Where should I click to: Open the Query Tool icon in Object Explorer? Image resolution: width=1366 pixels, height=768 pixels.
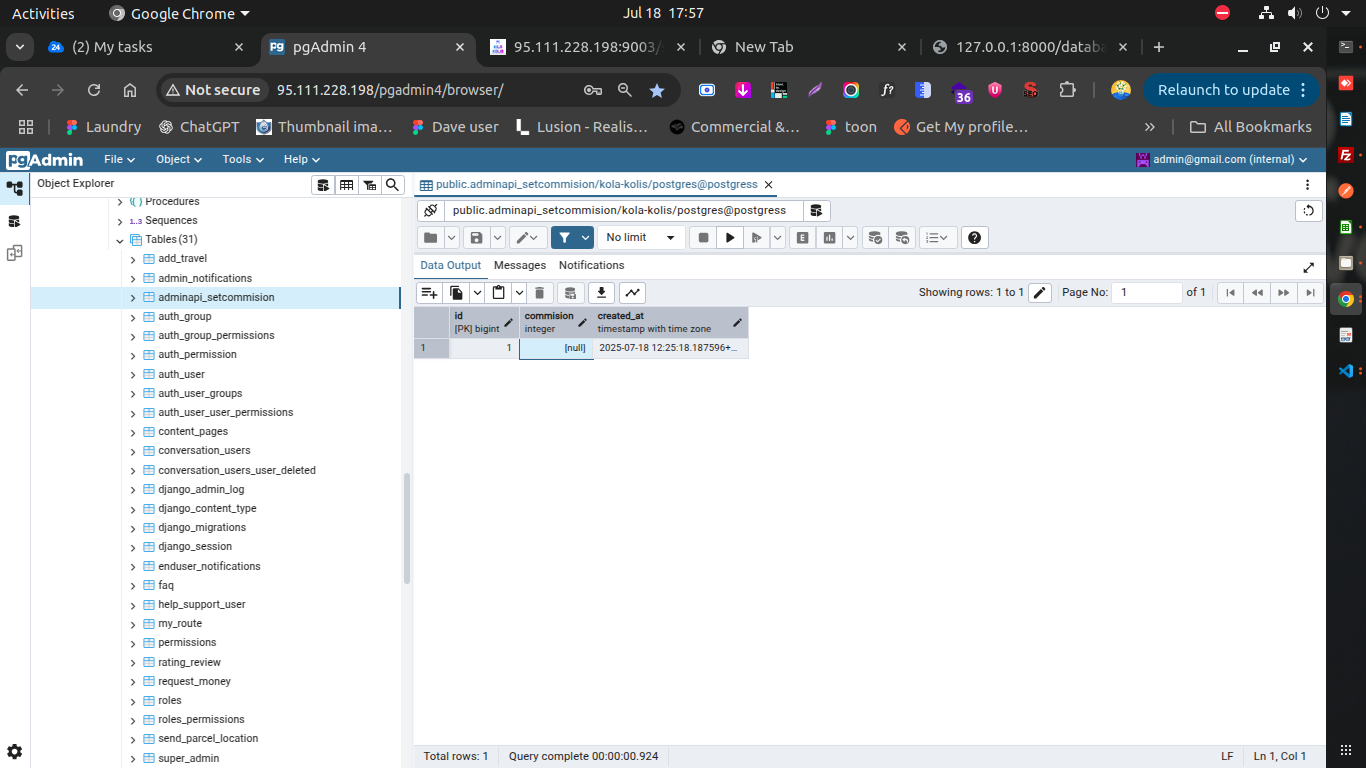tap(322, 185)
